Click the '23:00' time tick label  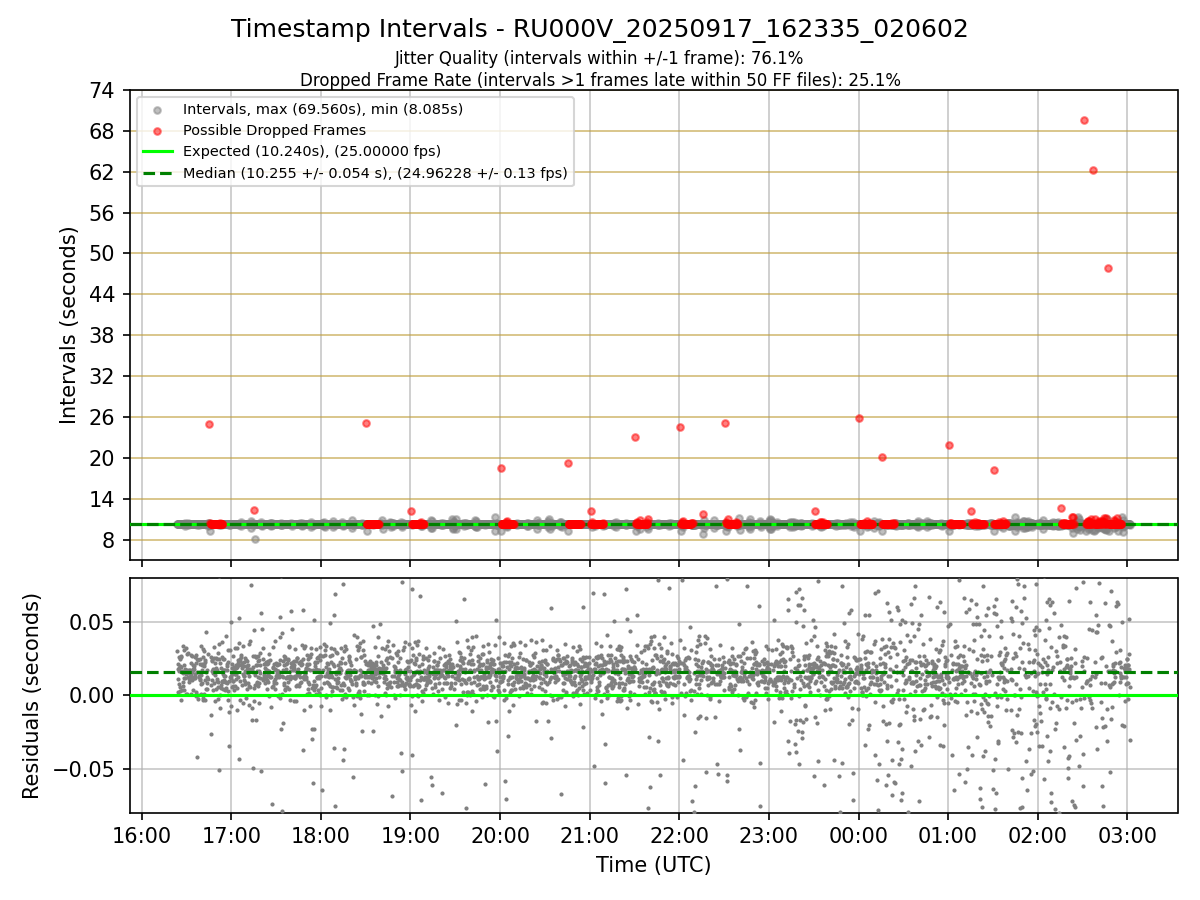(x=769, y=835)
